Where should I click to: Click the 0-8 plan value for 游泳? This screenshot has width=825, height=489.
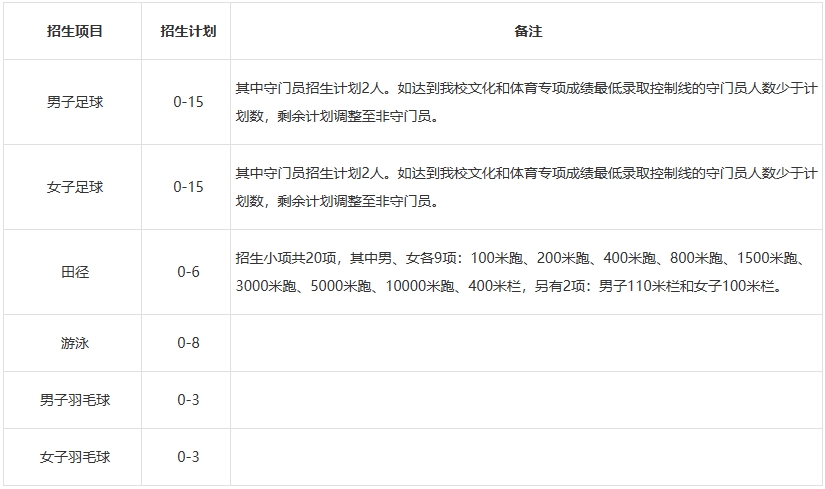tap(188, 343)
